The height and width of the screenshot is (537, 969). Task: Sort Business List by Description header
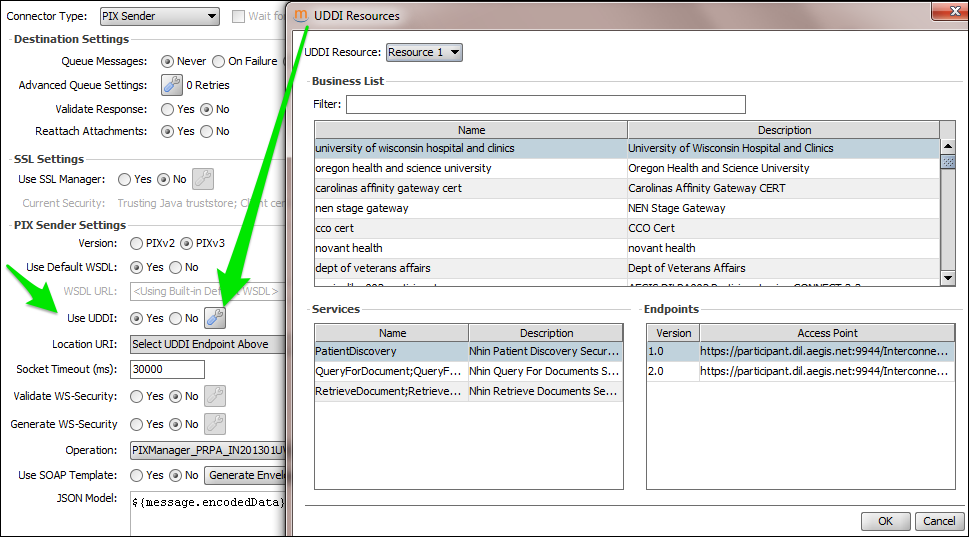pos(784,130)
